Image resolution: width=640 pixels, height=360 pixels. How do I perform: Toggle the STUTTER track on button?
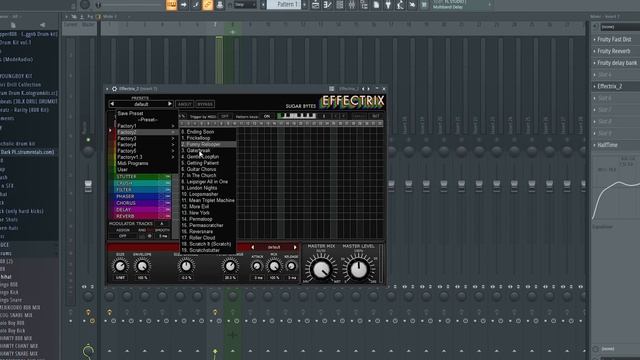coord(167,177)
